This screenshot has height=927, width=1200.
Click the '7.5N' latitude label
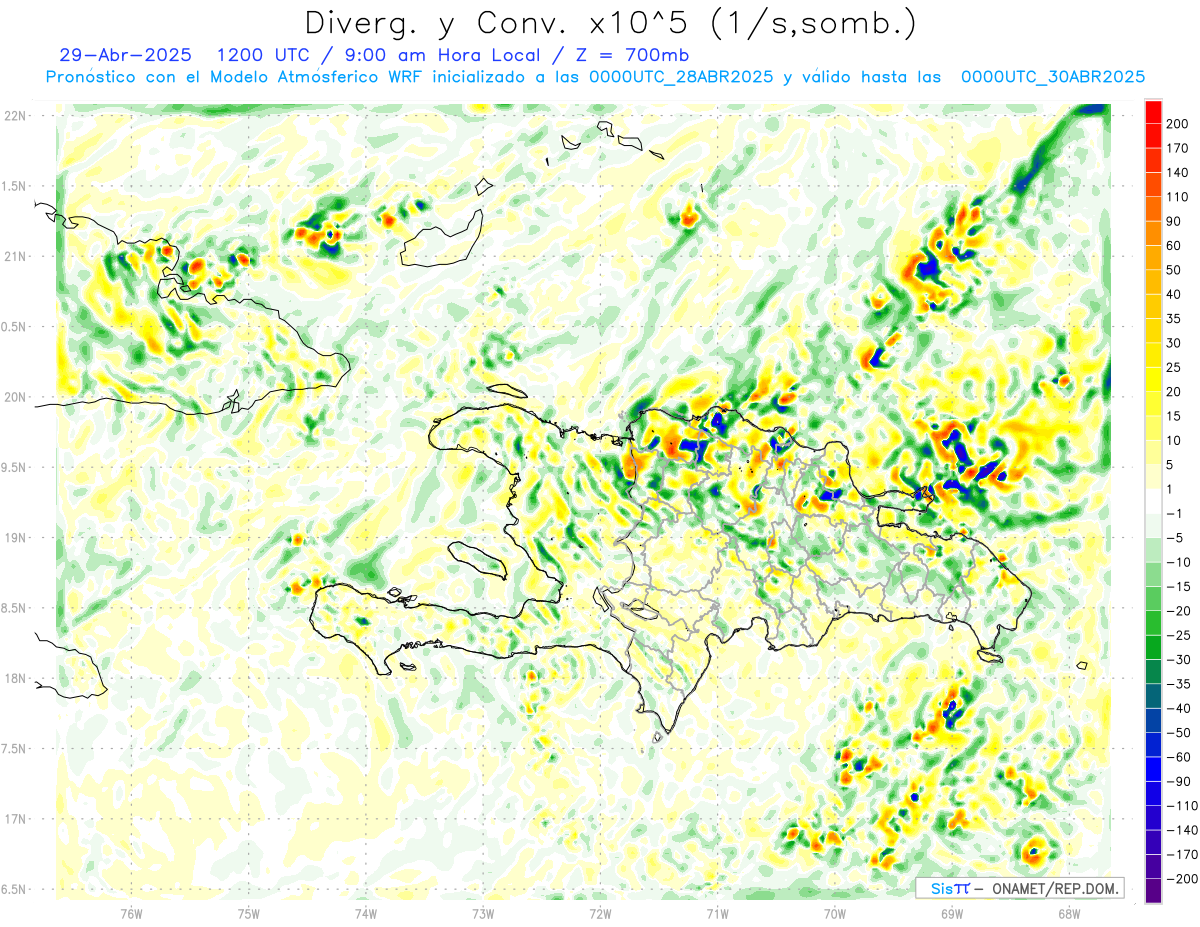tap(15, 748)
